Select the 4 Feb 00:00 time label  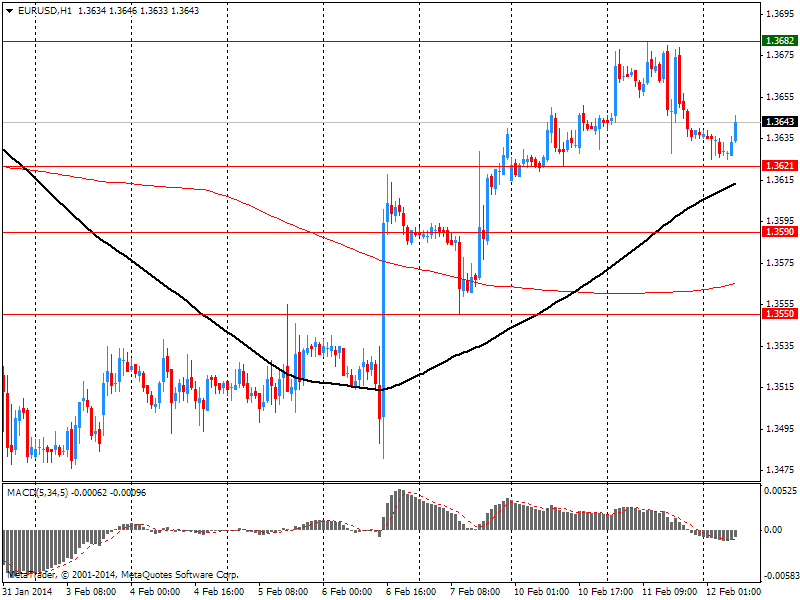click(x=155, y=592)
